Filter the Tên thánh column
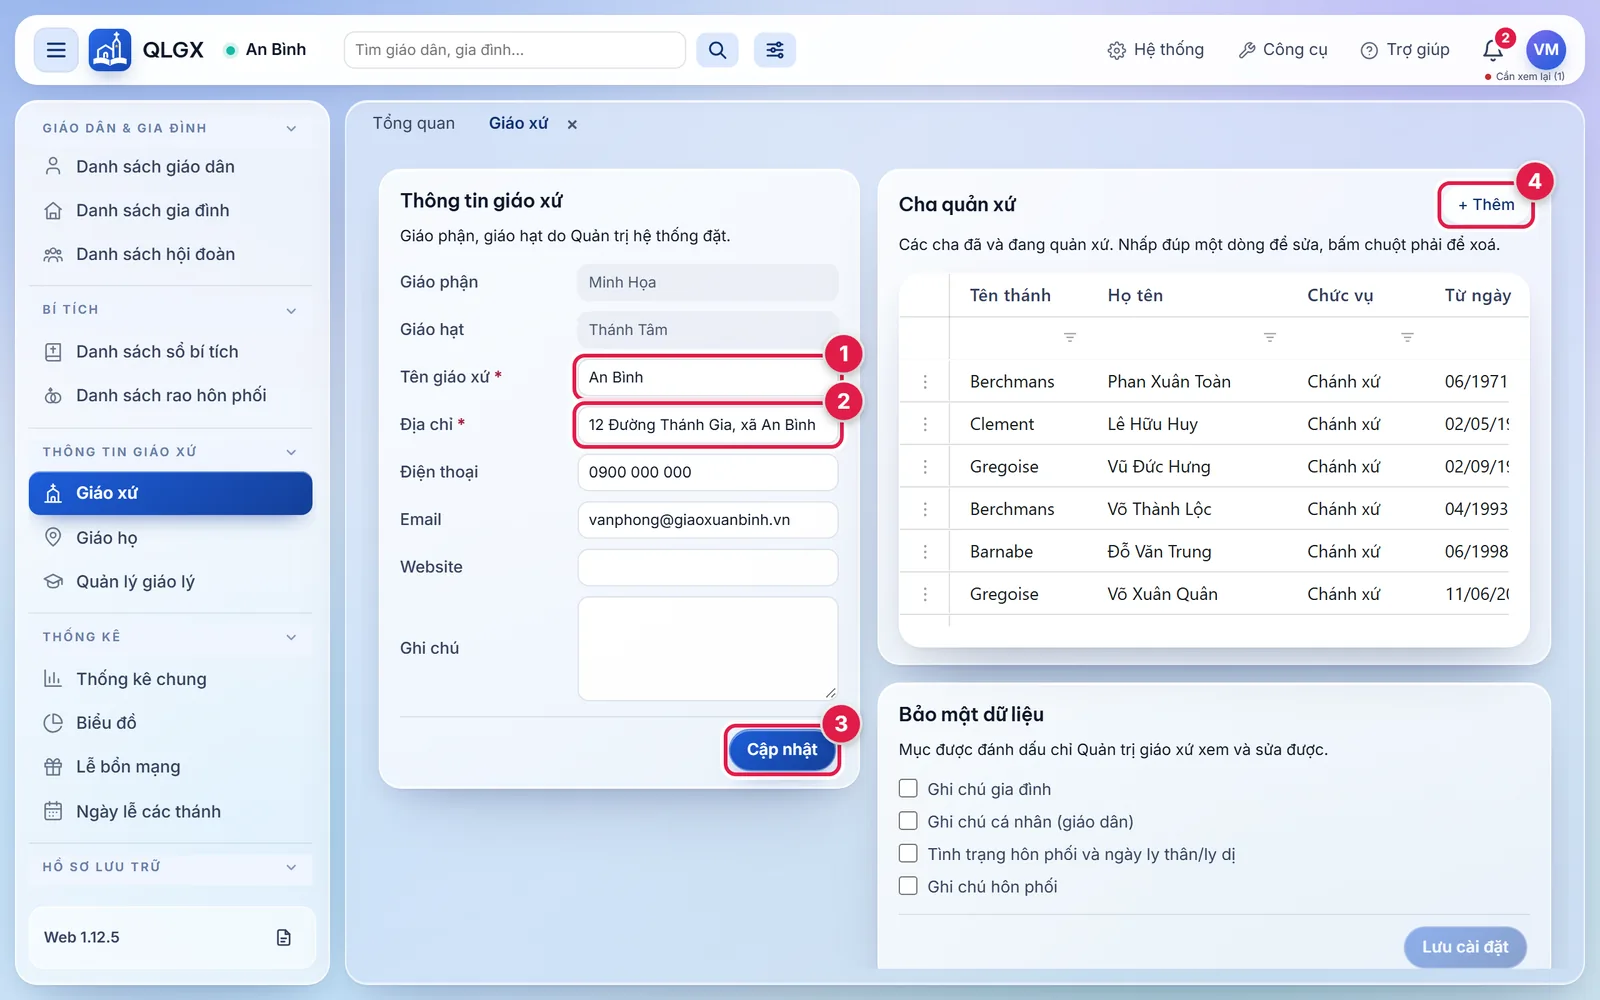The image size is (1600, 1000). point(1070,338)
